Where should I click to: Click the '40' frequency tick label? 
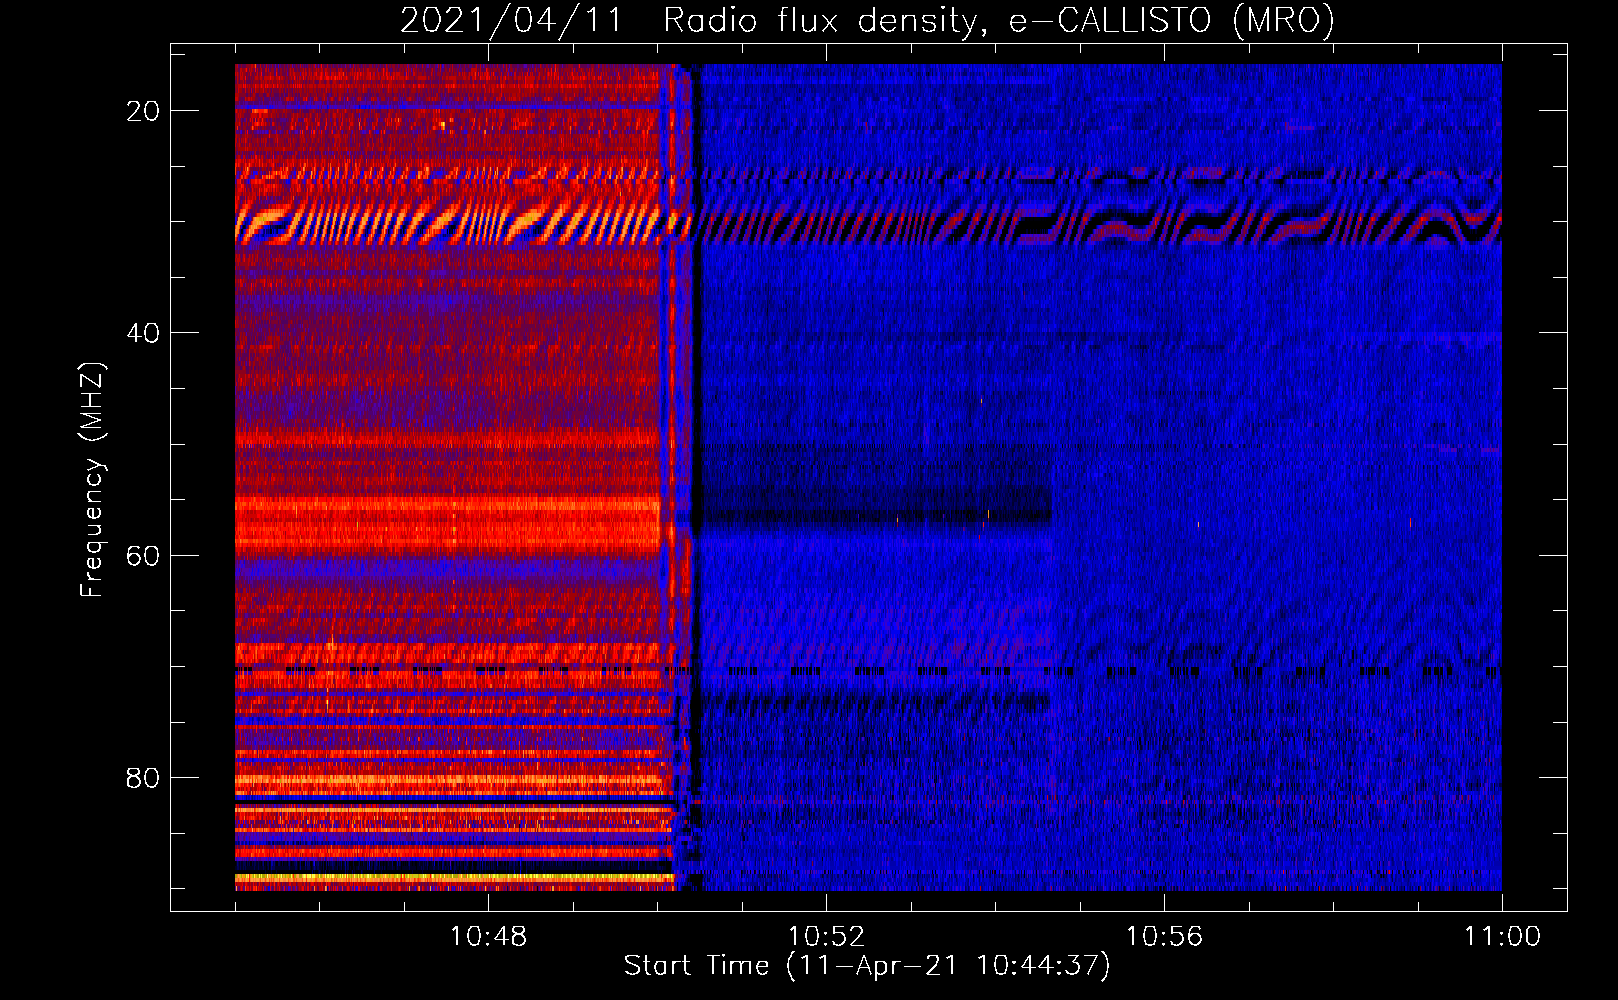143,333
